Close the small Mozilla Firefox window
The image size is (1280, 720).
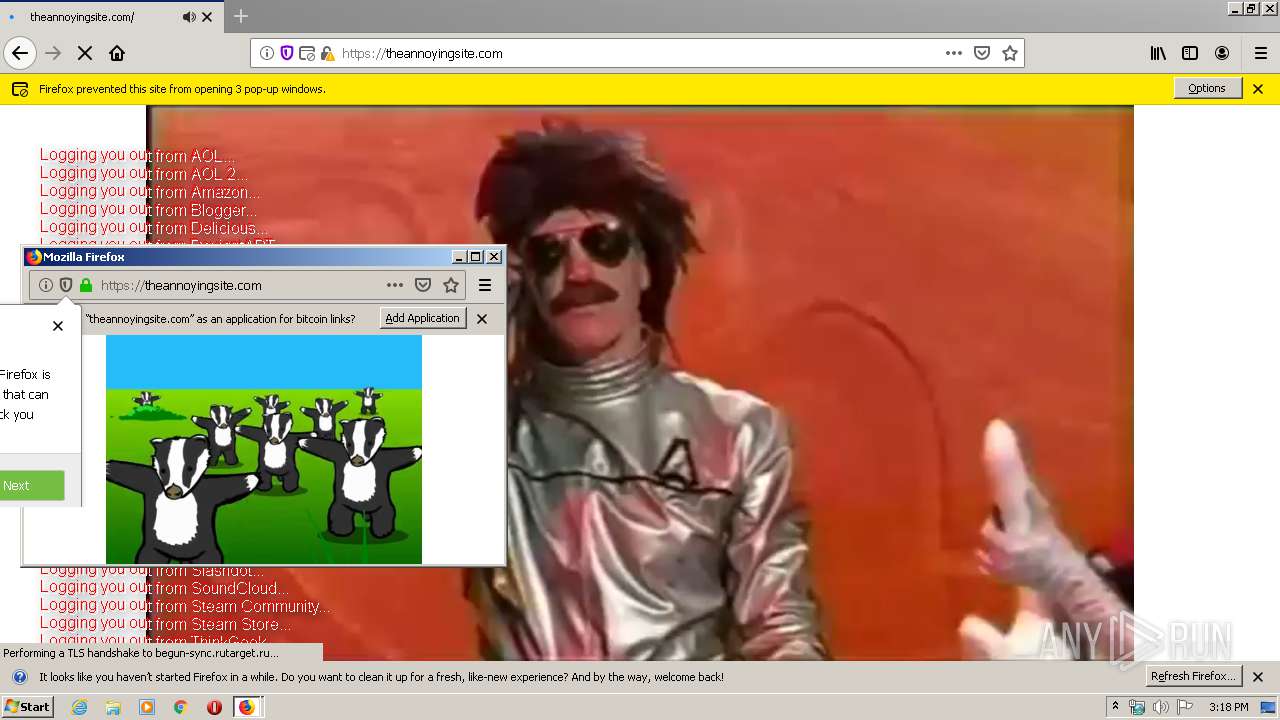pos(494,257)
